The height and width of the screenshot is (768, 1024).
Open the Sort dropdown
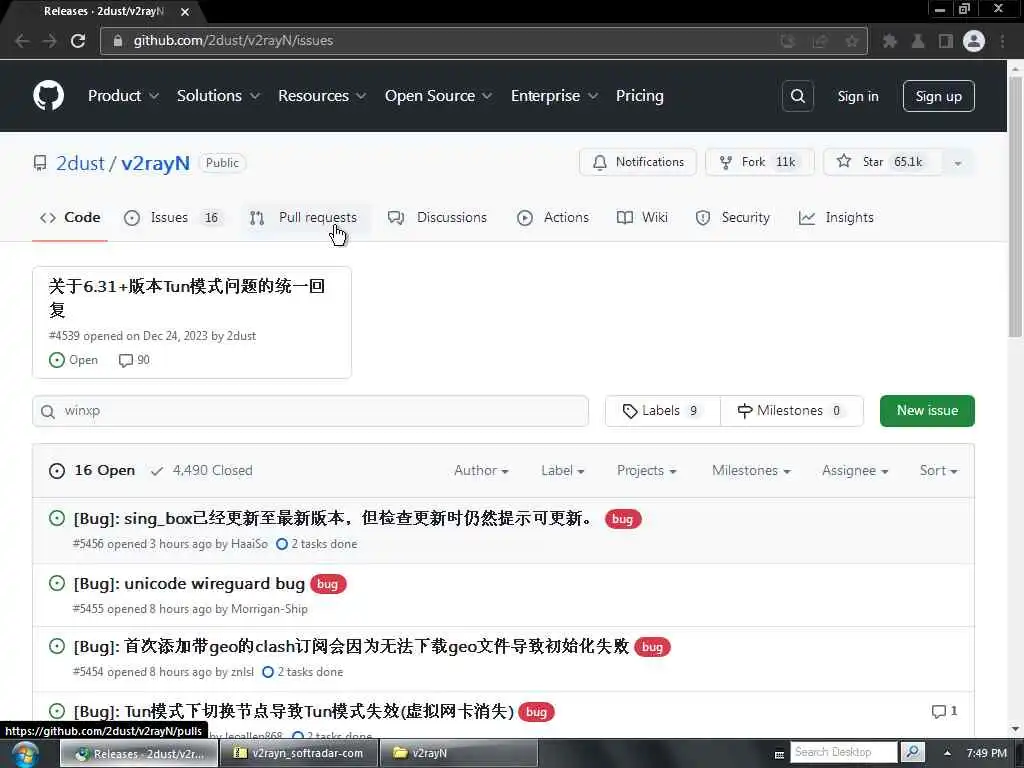[x=938, y=470]
